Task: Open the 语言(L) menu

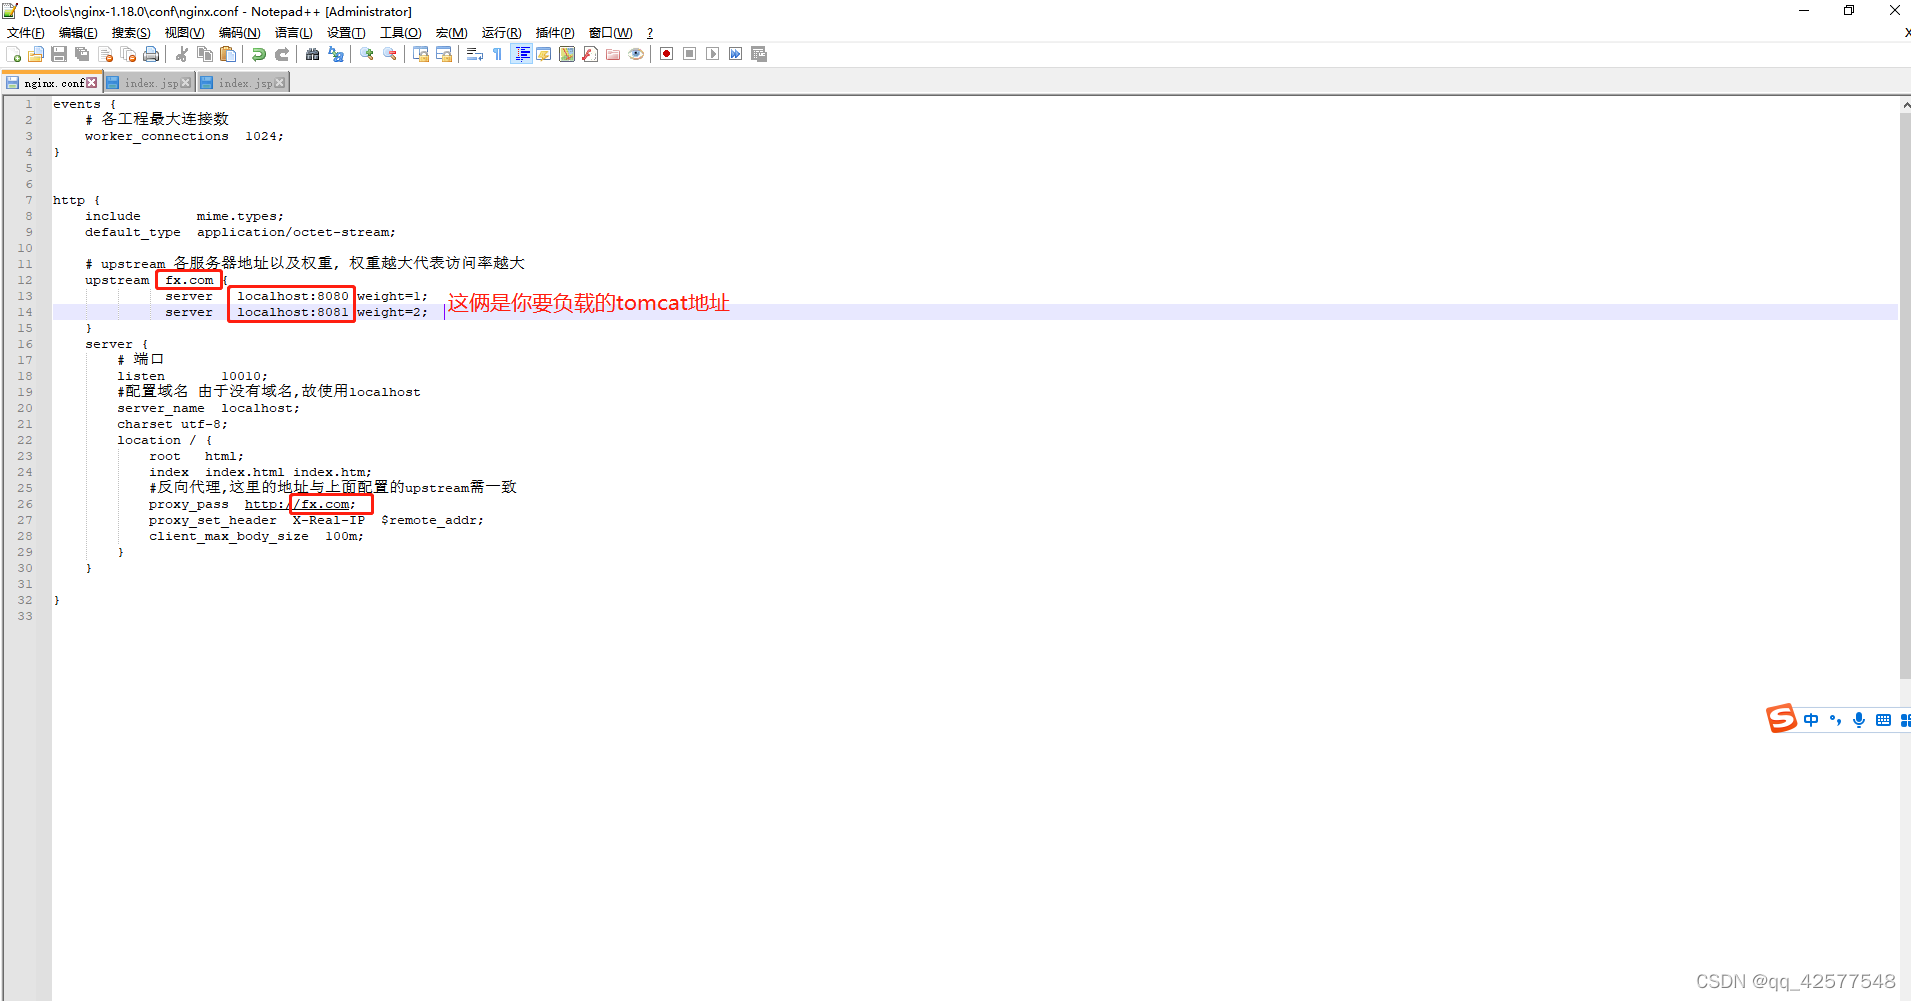Action: [293, 33]
